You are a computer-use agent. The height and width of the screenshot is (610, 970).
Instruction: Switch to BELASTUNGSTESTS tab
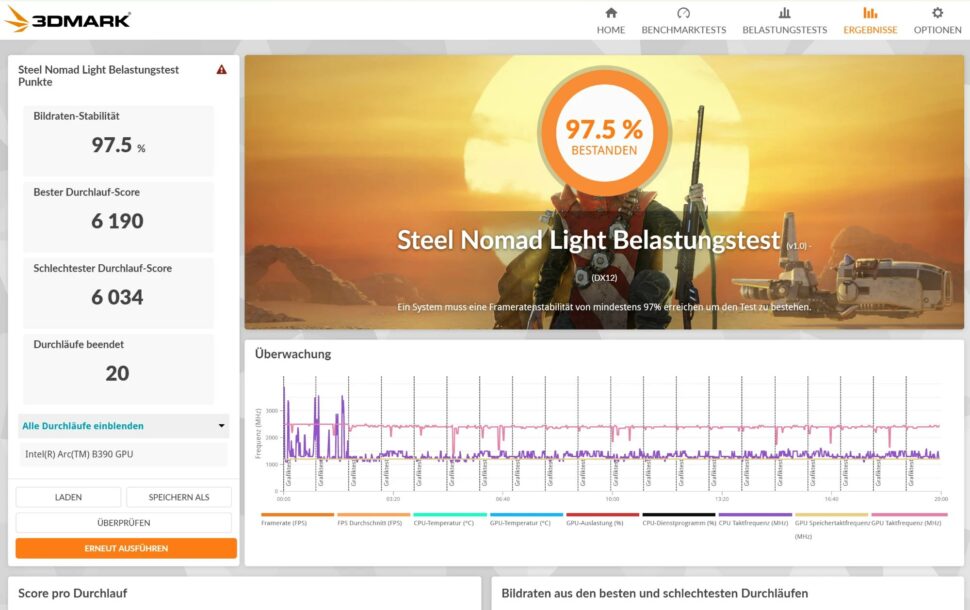[x=784, y=30]
